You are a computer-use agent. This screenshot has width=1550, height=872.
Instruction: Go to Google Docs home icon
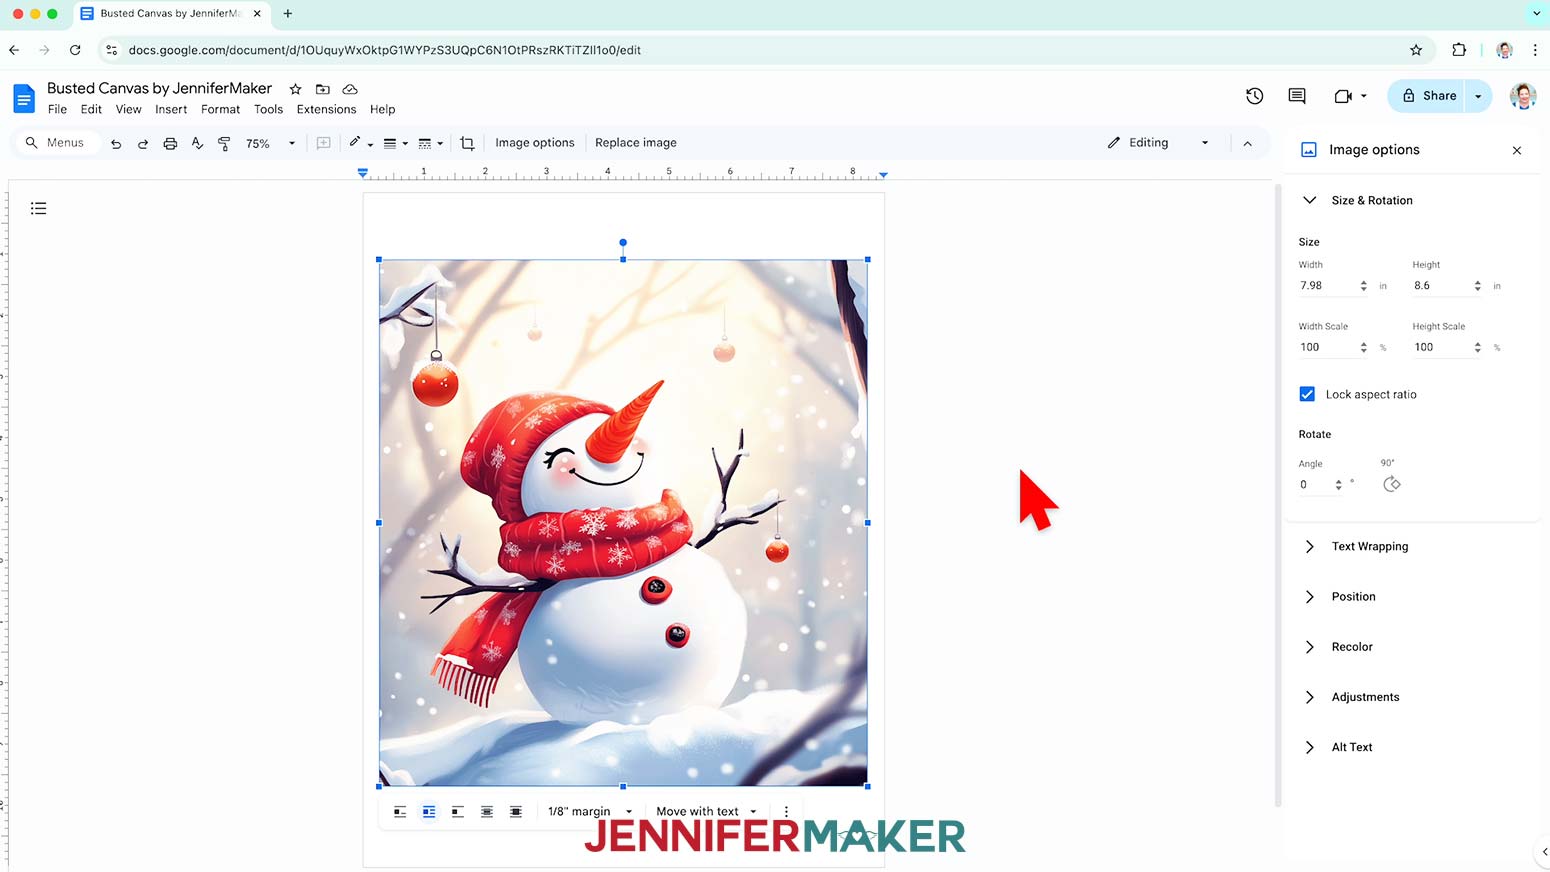(24, 98)
